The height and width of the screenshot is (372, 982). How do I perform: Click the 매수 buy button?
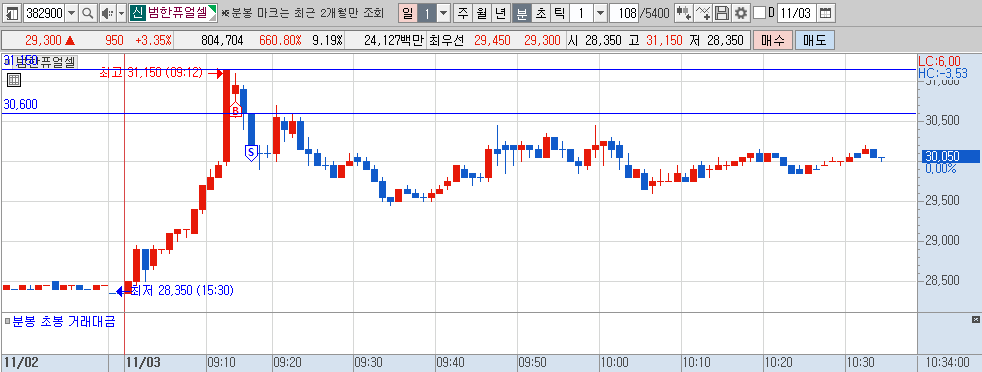(x=773, y=41)
